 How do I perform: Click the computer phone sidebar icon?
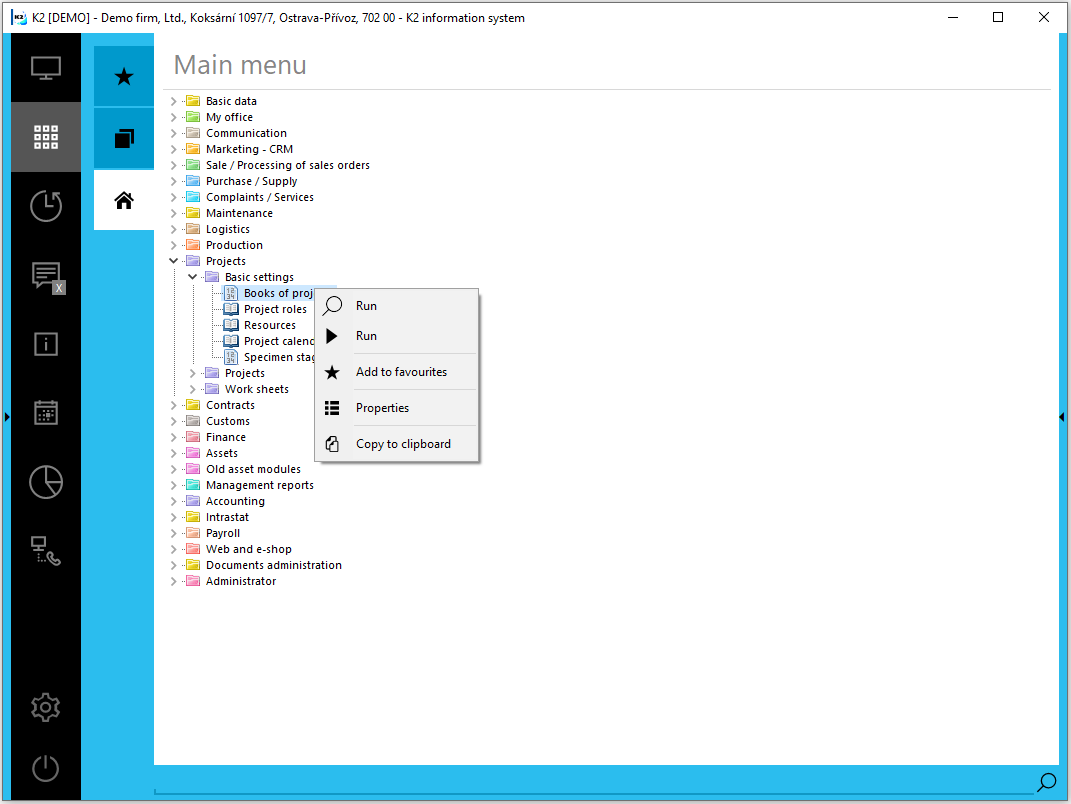[46, 551]
